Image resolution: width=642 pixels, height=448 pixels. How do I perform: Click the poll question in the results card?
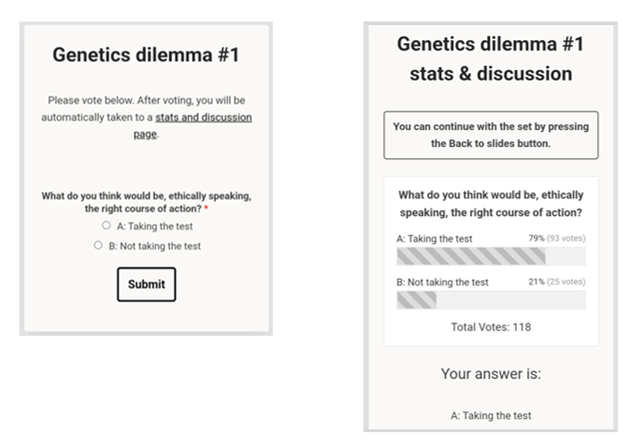[491, 204]
